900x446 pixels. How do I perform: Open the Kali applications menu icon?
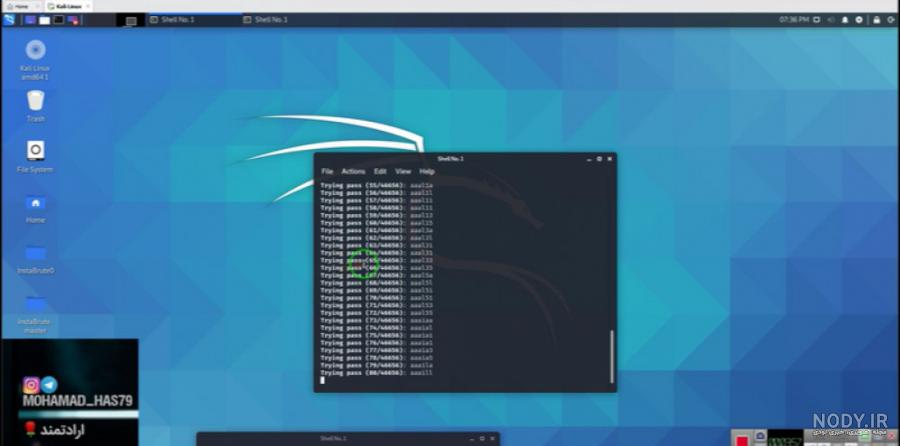pyautogui.click(x=9, y=20)
